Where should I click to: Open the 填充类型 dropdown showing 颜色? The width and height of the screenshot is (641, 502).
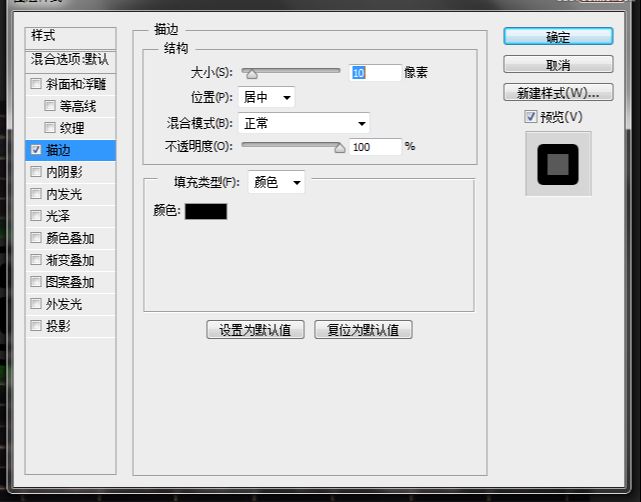click(276, 182)
